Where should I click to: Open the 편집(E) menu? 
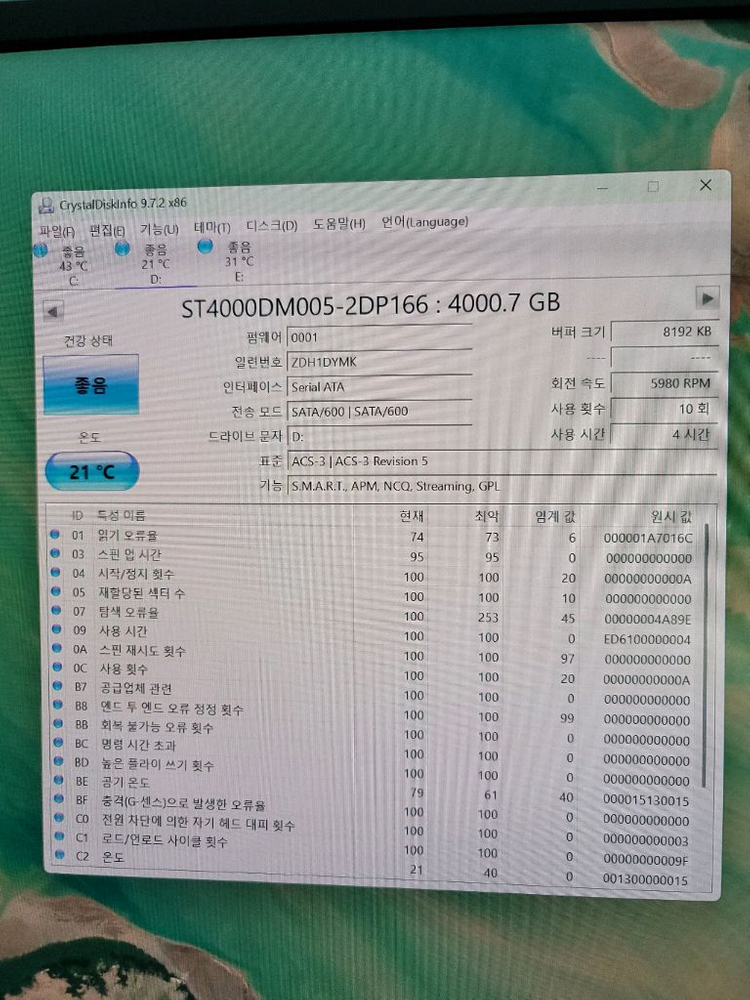pos(107,230)
